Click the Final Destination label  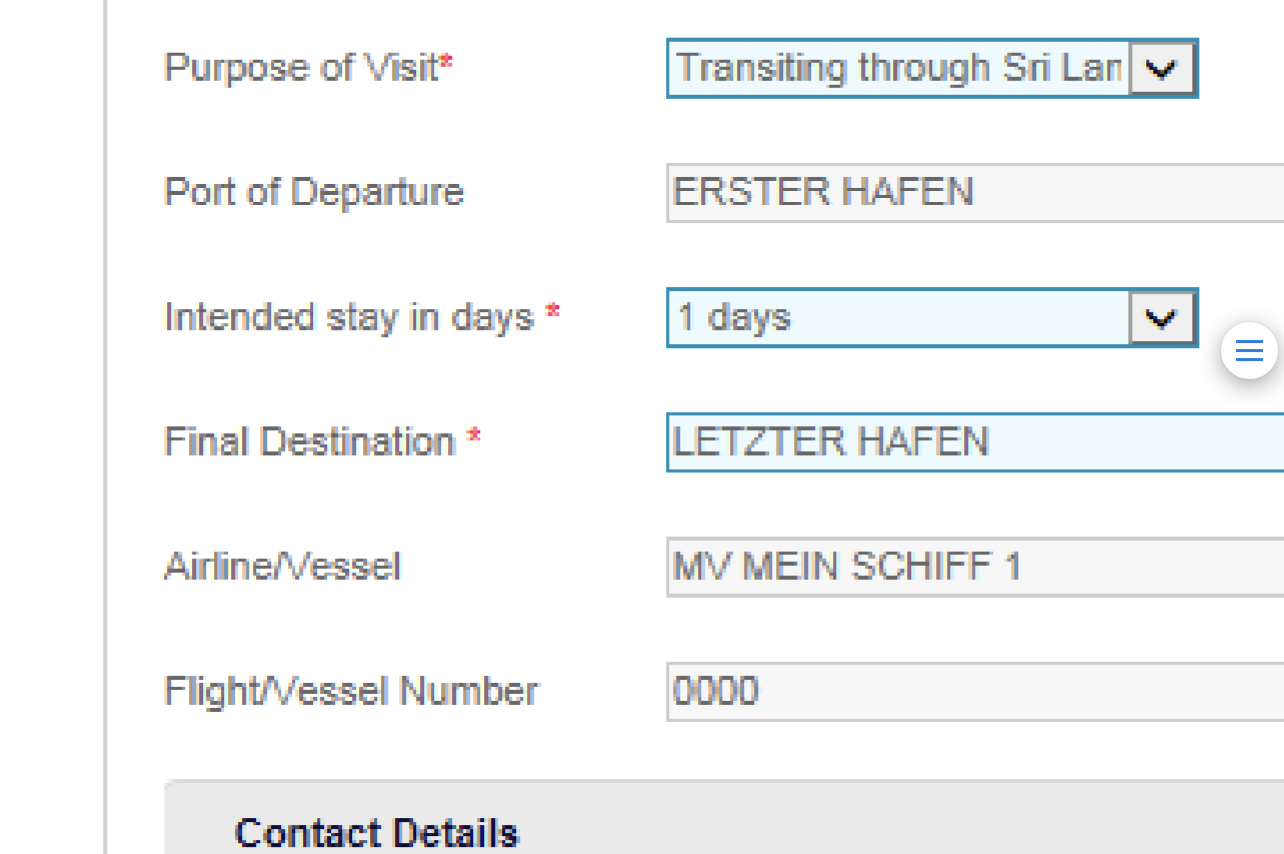pyautogui.click(x=309, y=442)
